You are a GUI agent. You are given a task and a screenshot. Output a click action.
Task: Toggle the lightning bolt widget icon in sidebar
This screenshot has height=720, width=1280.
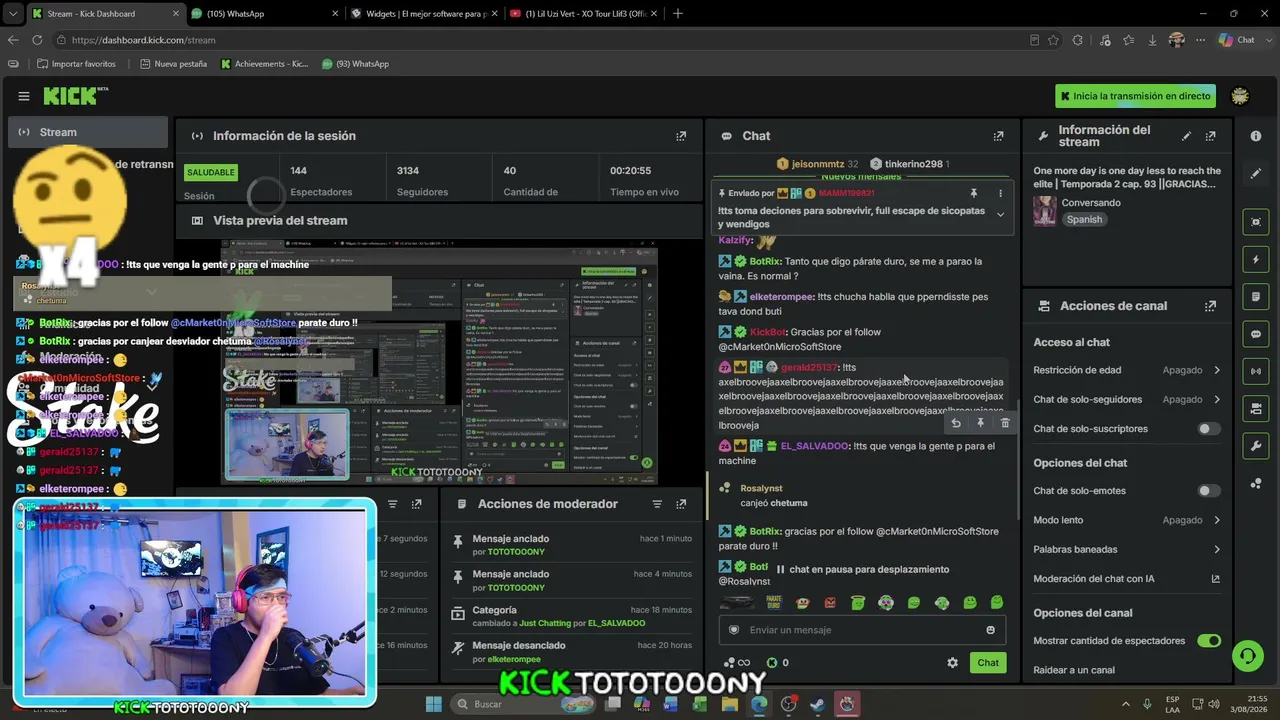[x=1256, y=259]
